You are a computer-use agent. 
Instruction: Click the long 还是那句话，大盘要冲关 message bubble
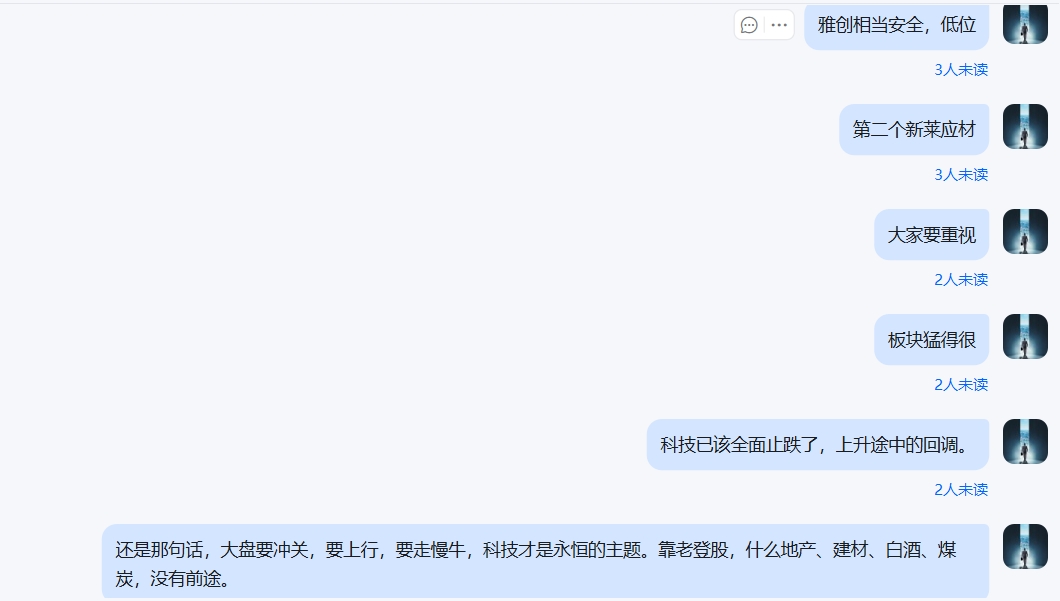[x=546, y=562]
